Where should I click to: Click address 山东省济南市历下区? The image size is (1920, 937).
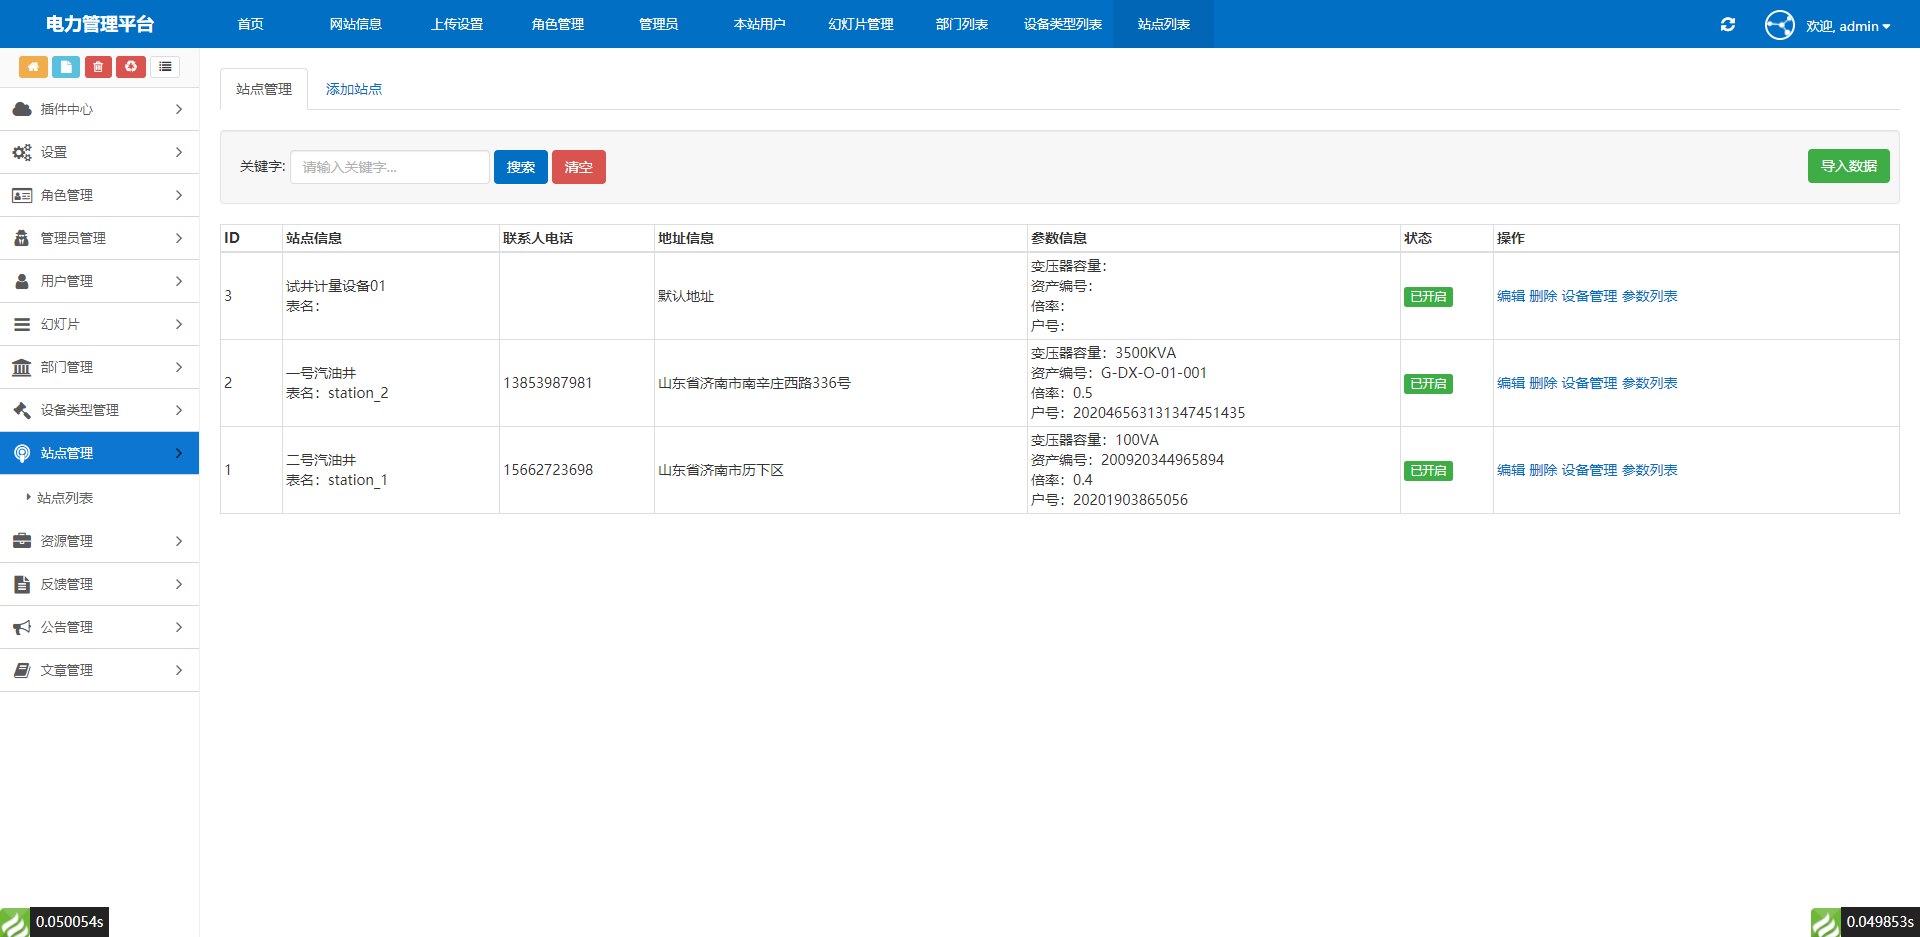point(721,470)
